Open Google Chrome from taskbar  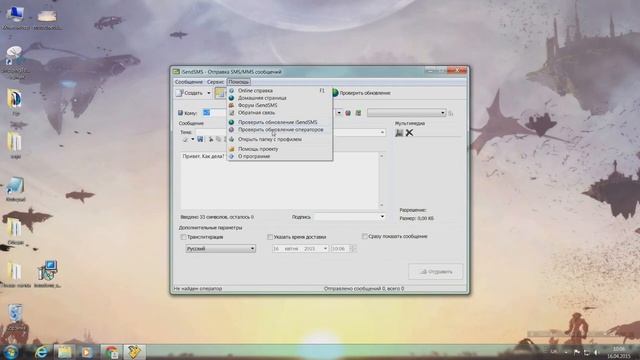coord(111,352)
